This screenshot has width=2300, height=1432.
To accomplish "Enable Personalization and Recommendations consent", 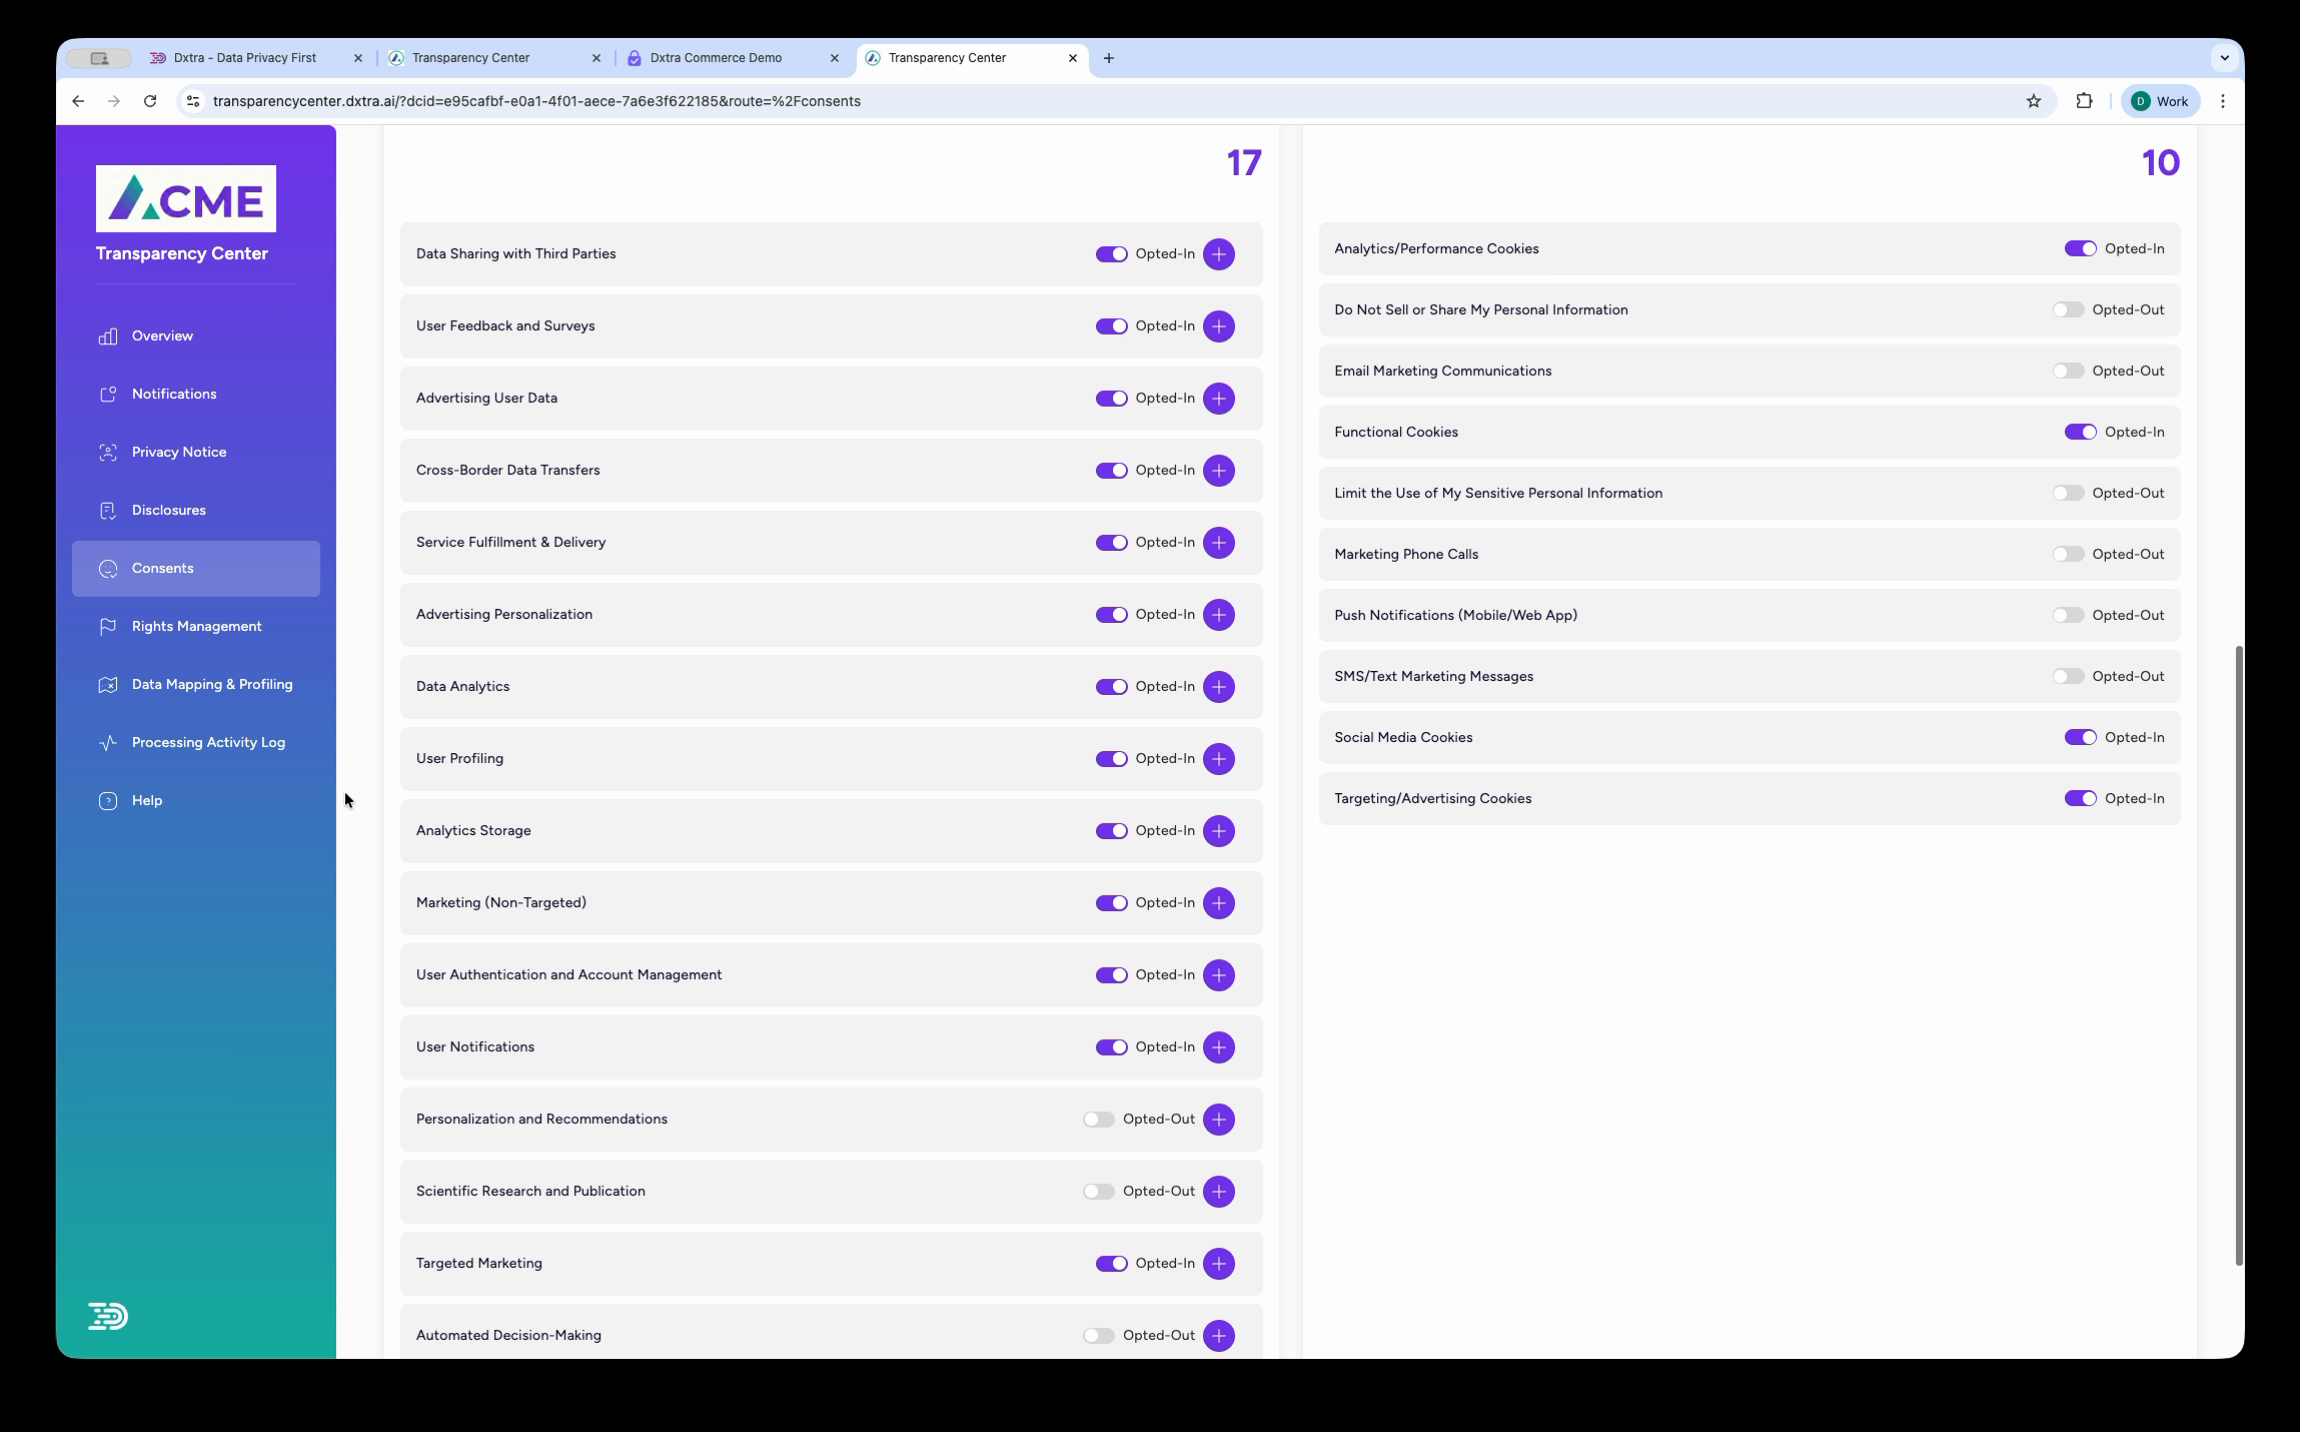I will tap(1098, 1119).
